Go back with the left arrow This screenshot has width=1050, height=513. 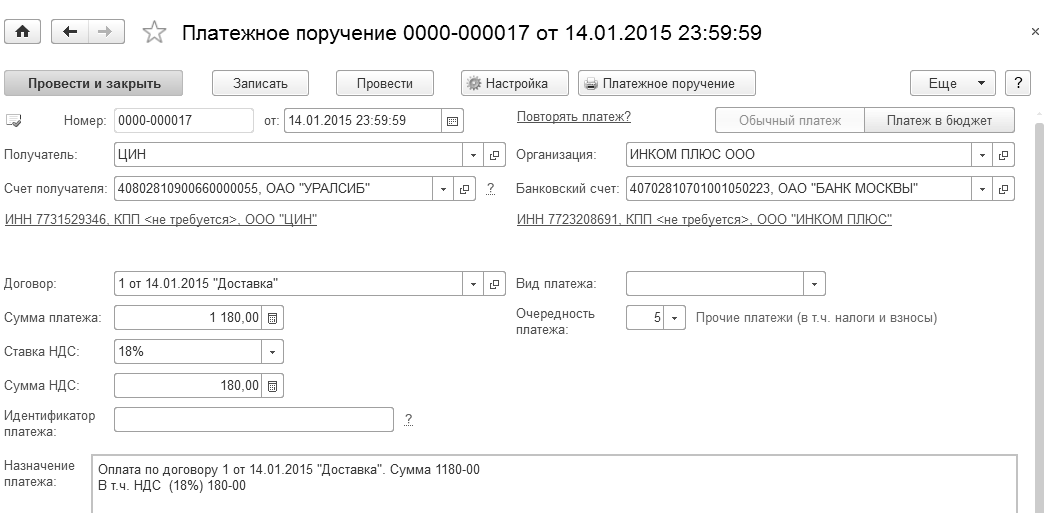[69, 32]
